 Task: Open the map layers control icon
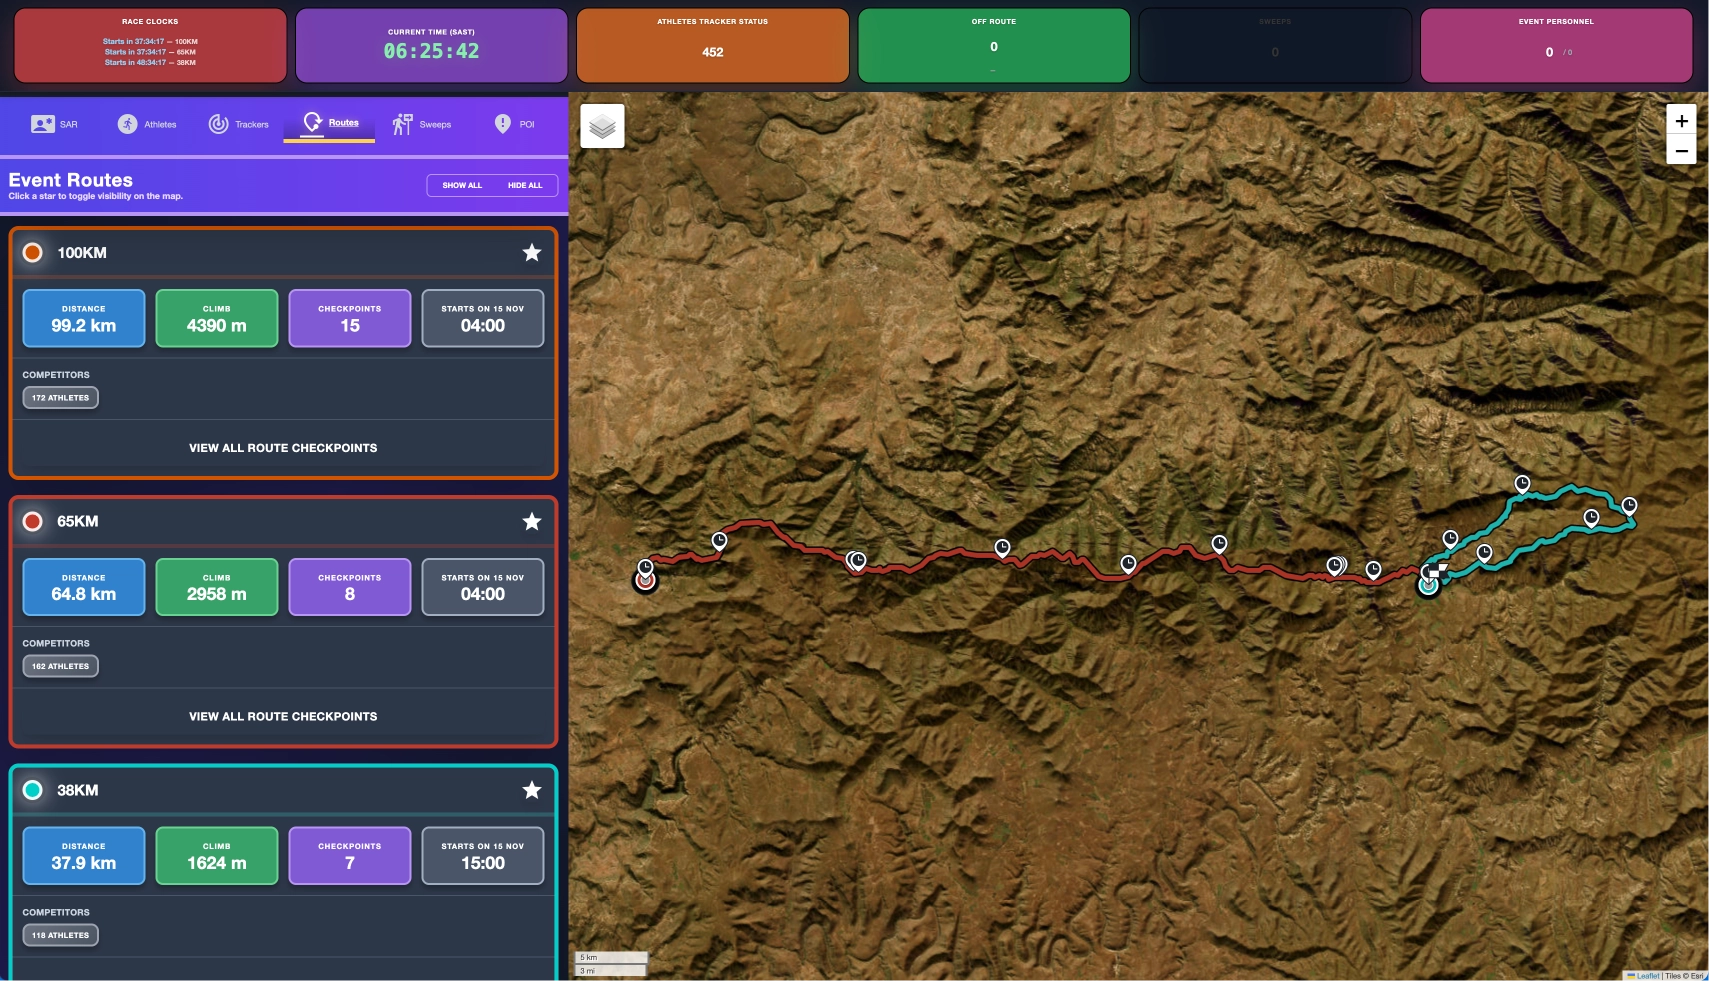(602, 126)
